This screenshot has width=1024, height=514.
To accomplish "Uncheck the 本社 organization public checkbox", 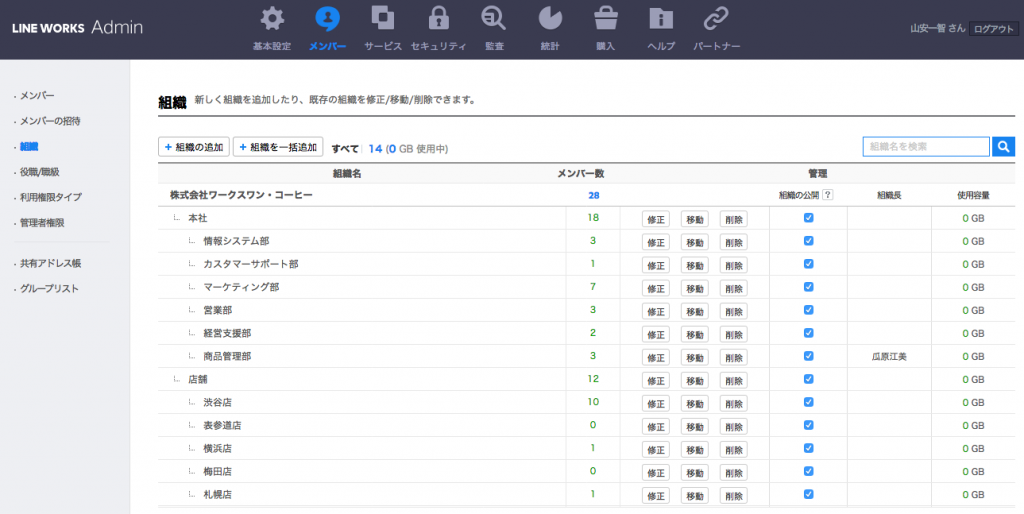I will point(808,218).
